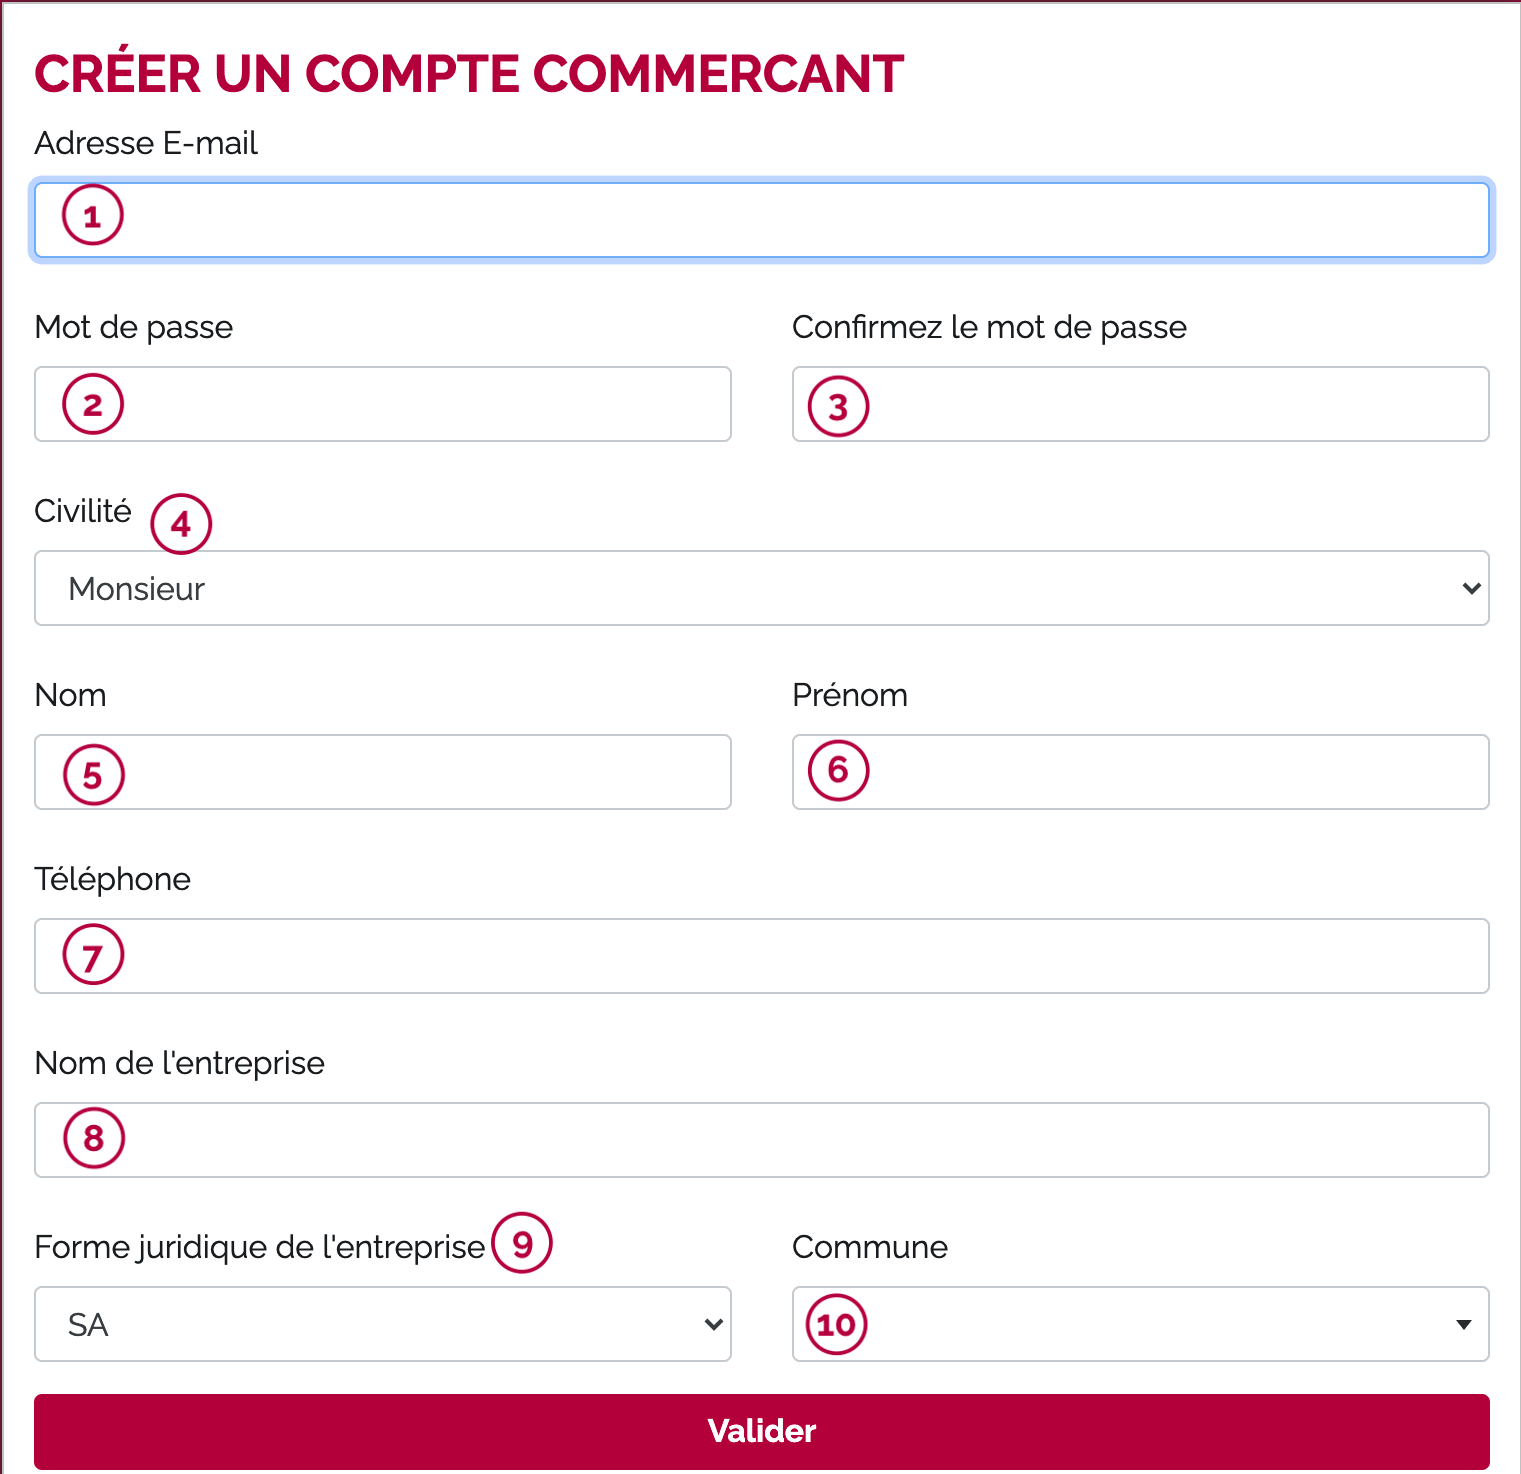Click the circled number 8 marker
The width and height of the screenshot is (1521, 1474).
(94, 1137)
